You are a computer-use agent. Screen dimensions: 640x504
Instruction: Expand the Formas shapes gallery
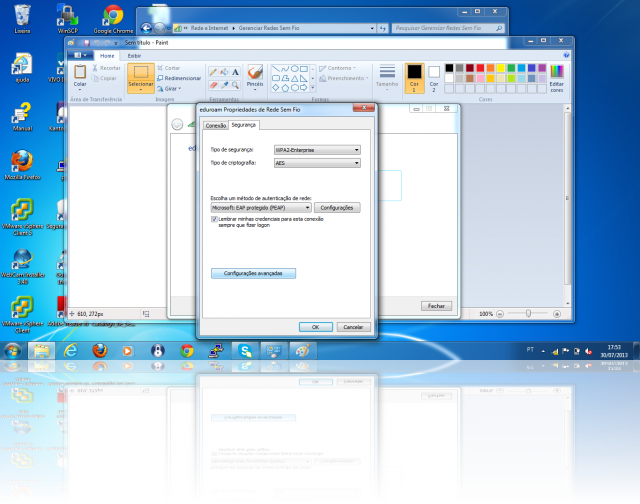pyautogui.click(x=313, y=87)
